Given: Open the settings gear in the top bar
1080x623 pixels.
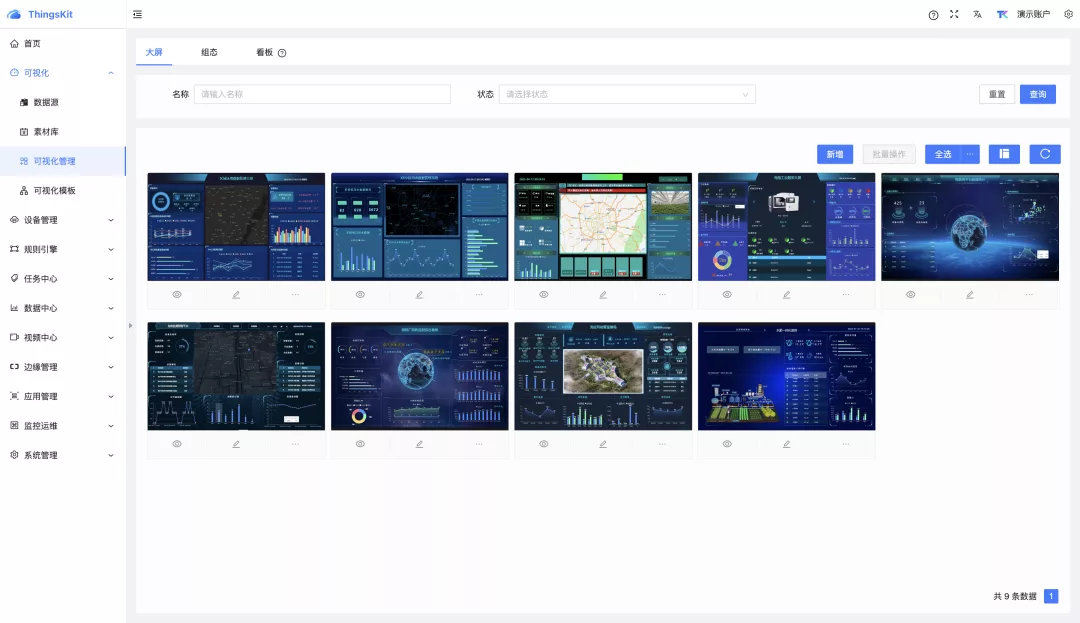Looking at the screenshot, I should pyautogui.click(x=1068, y=14).
